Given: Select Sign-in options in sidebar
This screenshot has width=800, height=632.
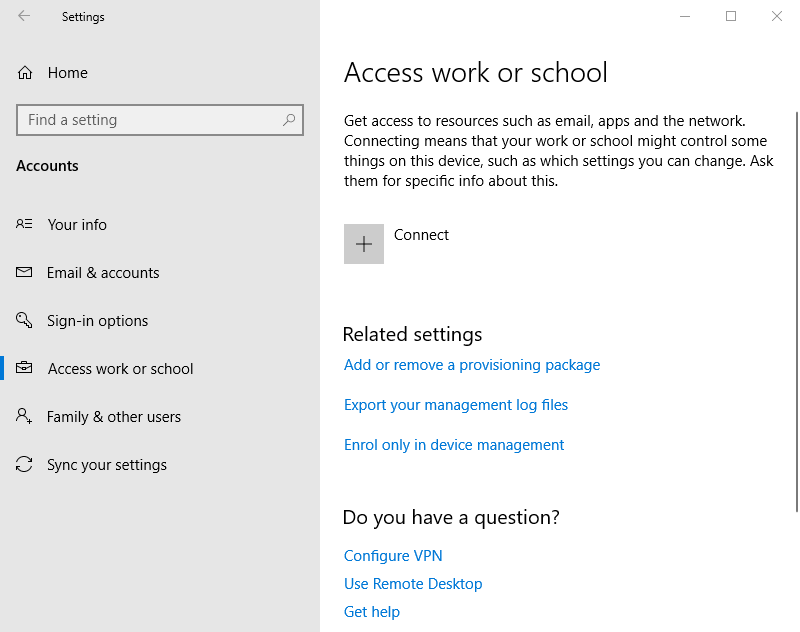Looking at the screenshot, I should pos(97,321).
